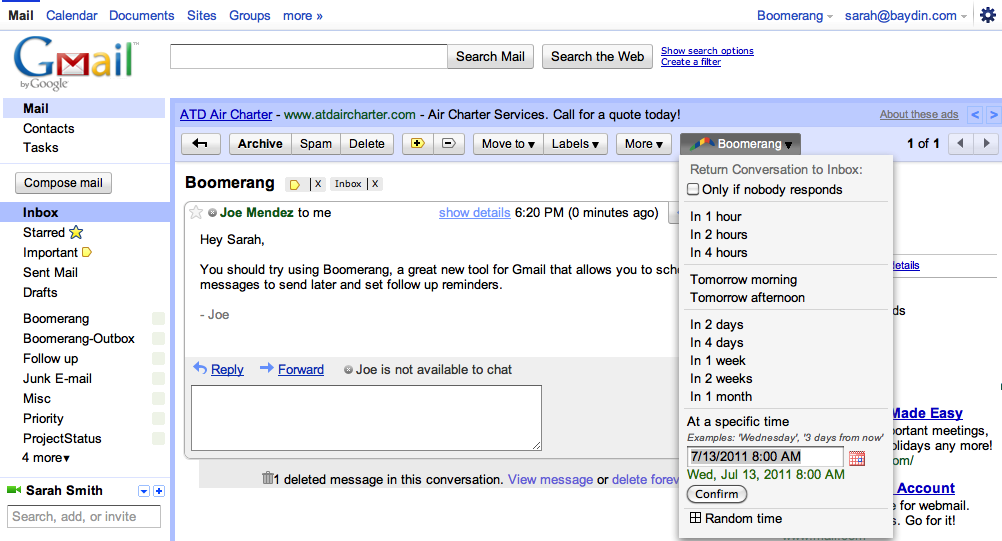Click the green chat status camera icon
Image resolution: width=1002 pixels, height=541 pixels.
coord(14,490)
